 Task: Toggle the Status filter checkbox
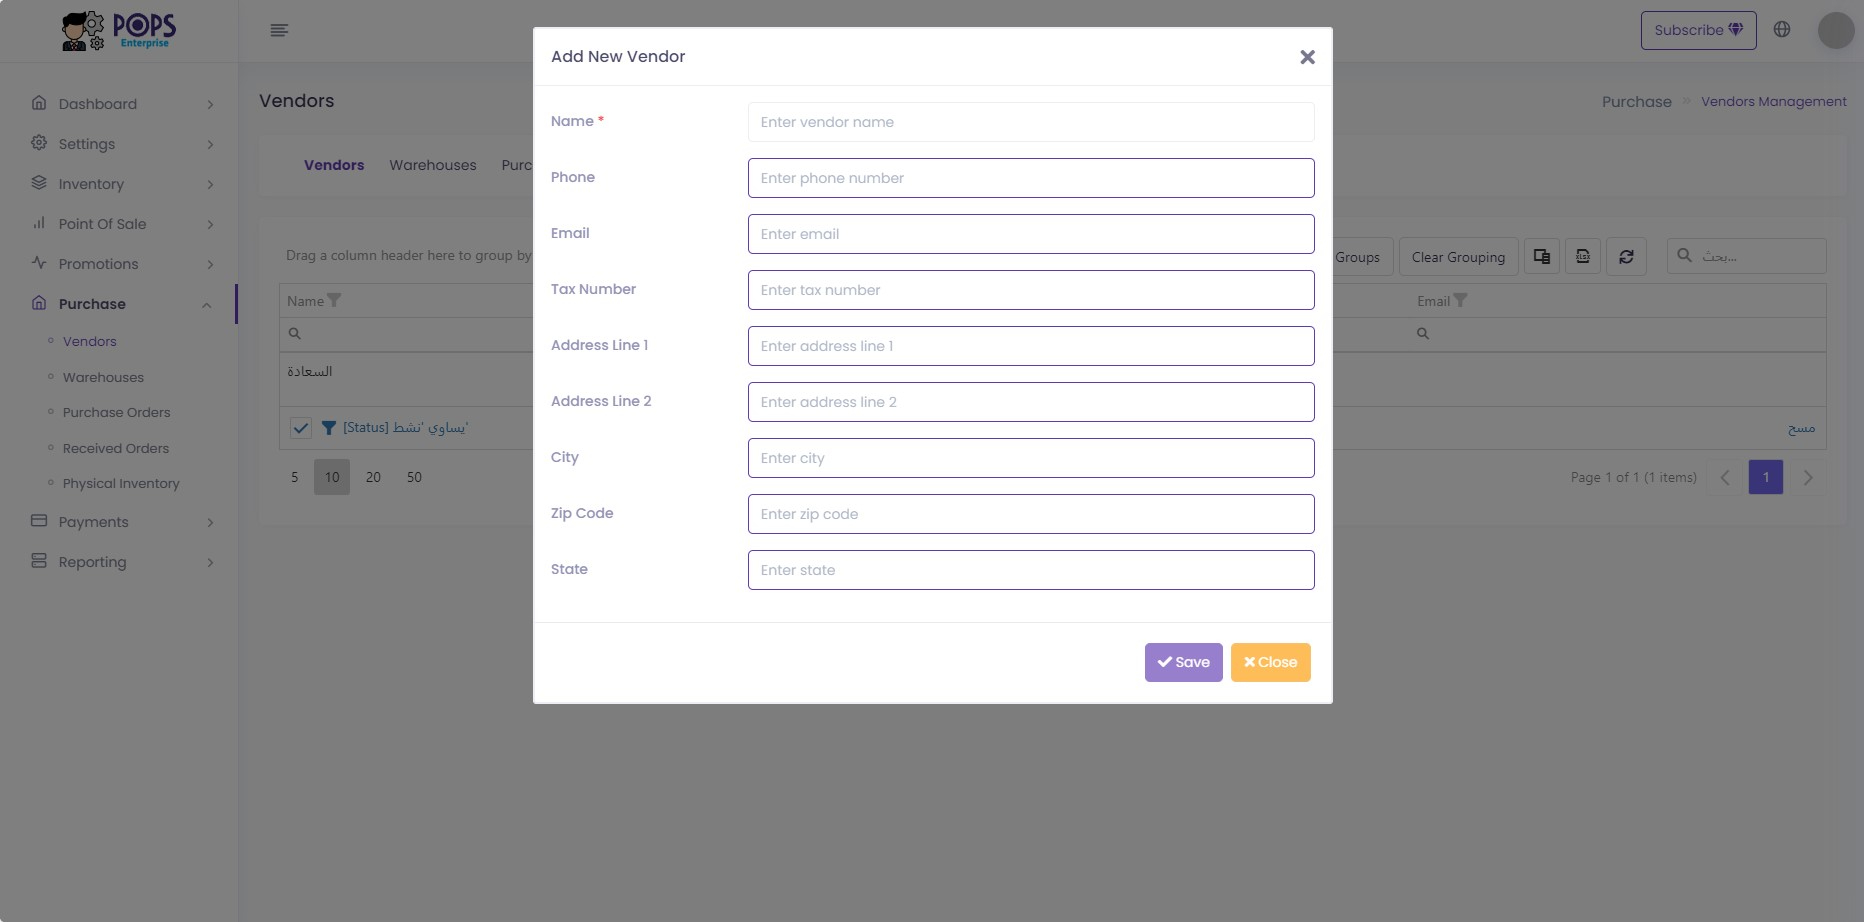tap(300, 428)
